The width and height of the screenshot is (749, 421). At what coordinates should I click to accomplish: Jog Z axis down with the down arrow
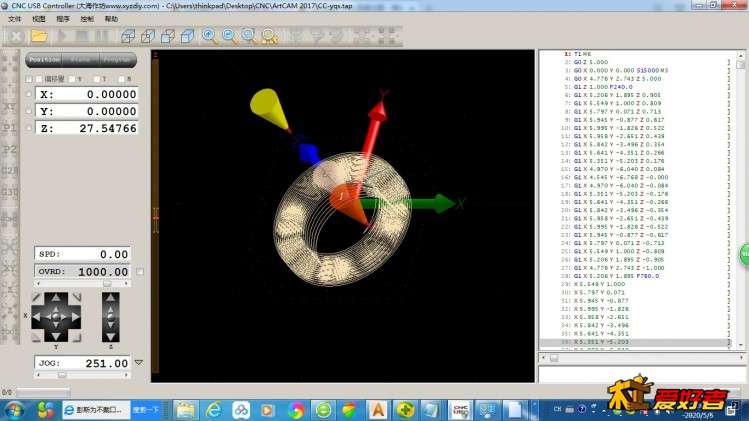[x=111, y=336]
